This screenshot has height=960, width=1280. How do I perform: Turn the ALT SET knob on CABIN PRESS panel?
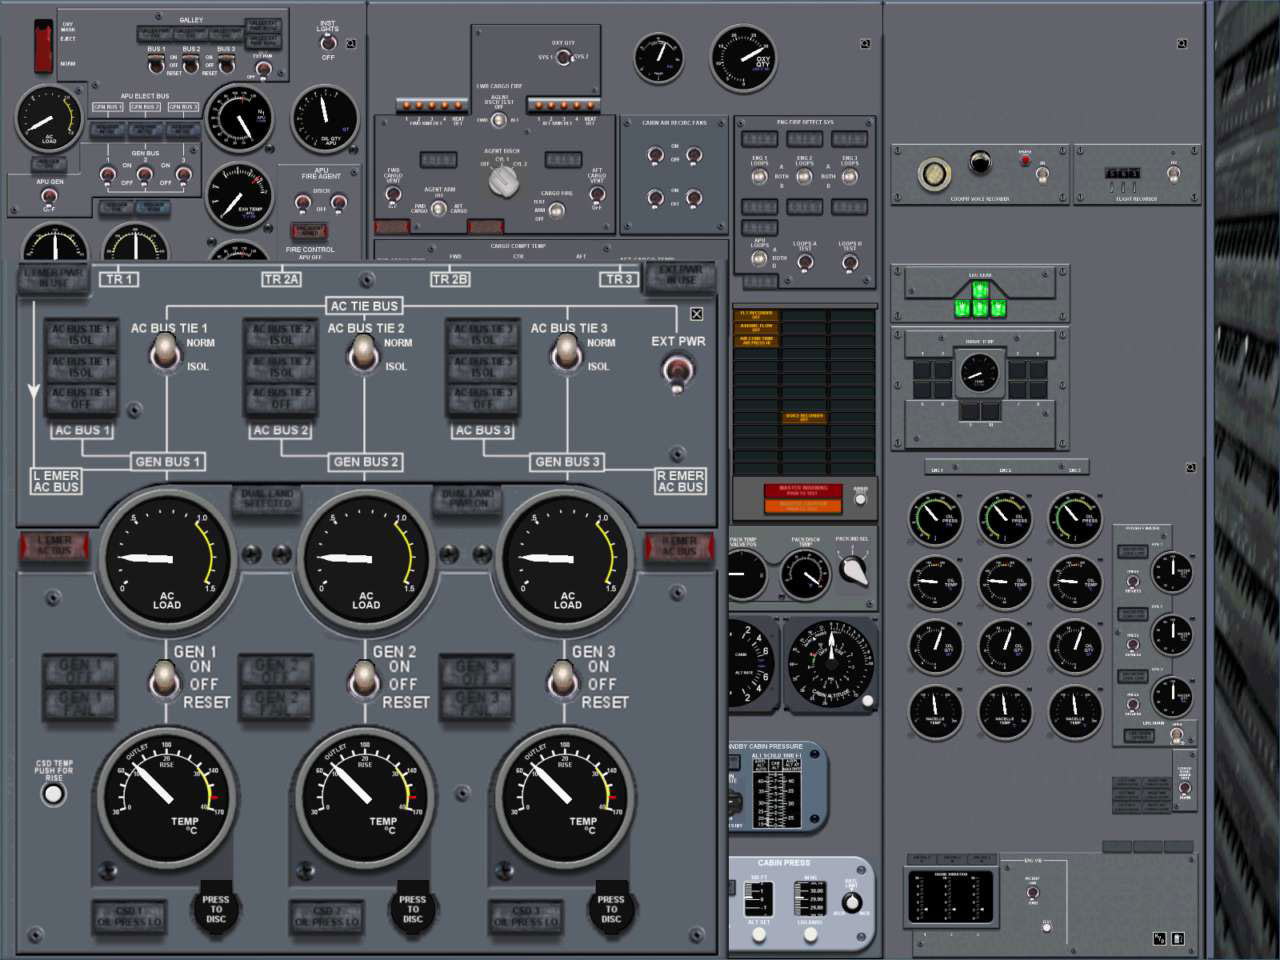tap(759, 934)
